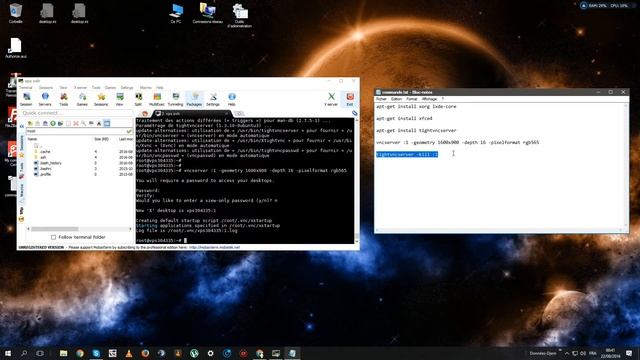Click the file browser horizontal scrollbar

point(79,229)
